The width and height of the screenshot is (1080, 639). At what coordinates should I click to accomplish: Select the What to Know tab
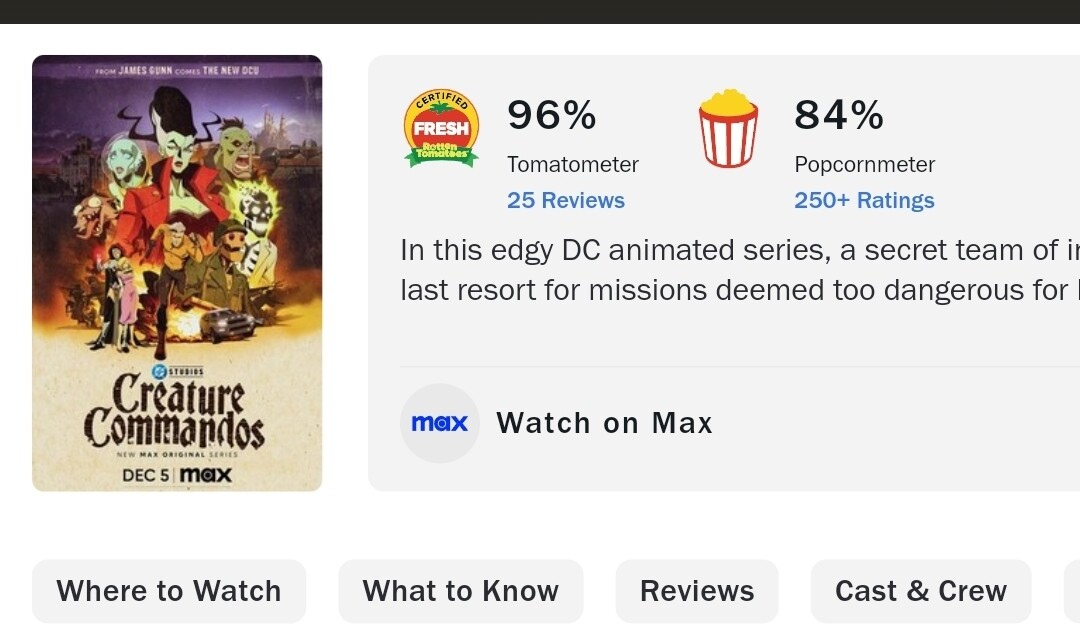click(x=460, y=591)
